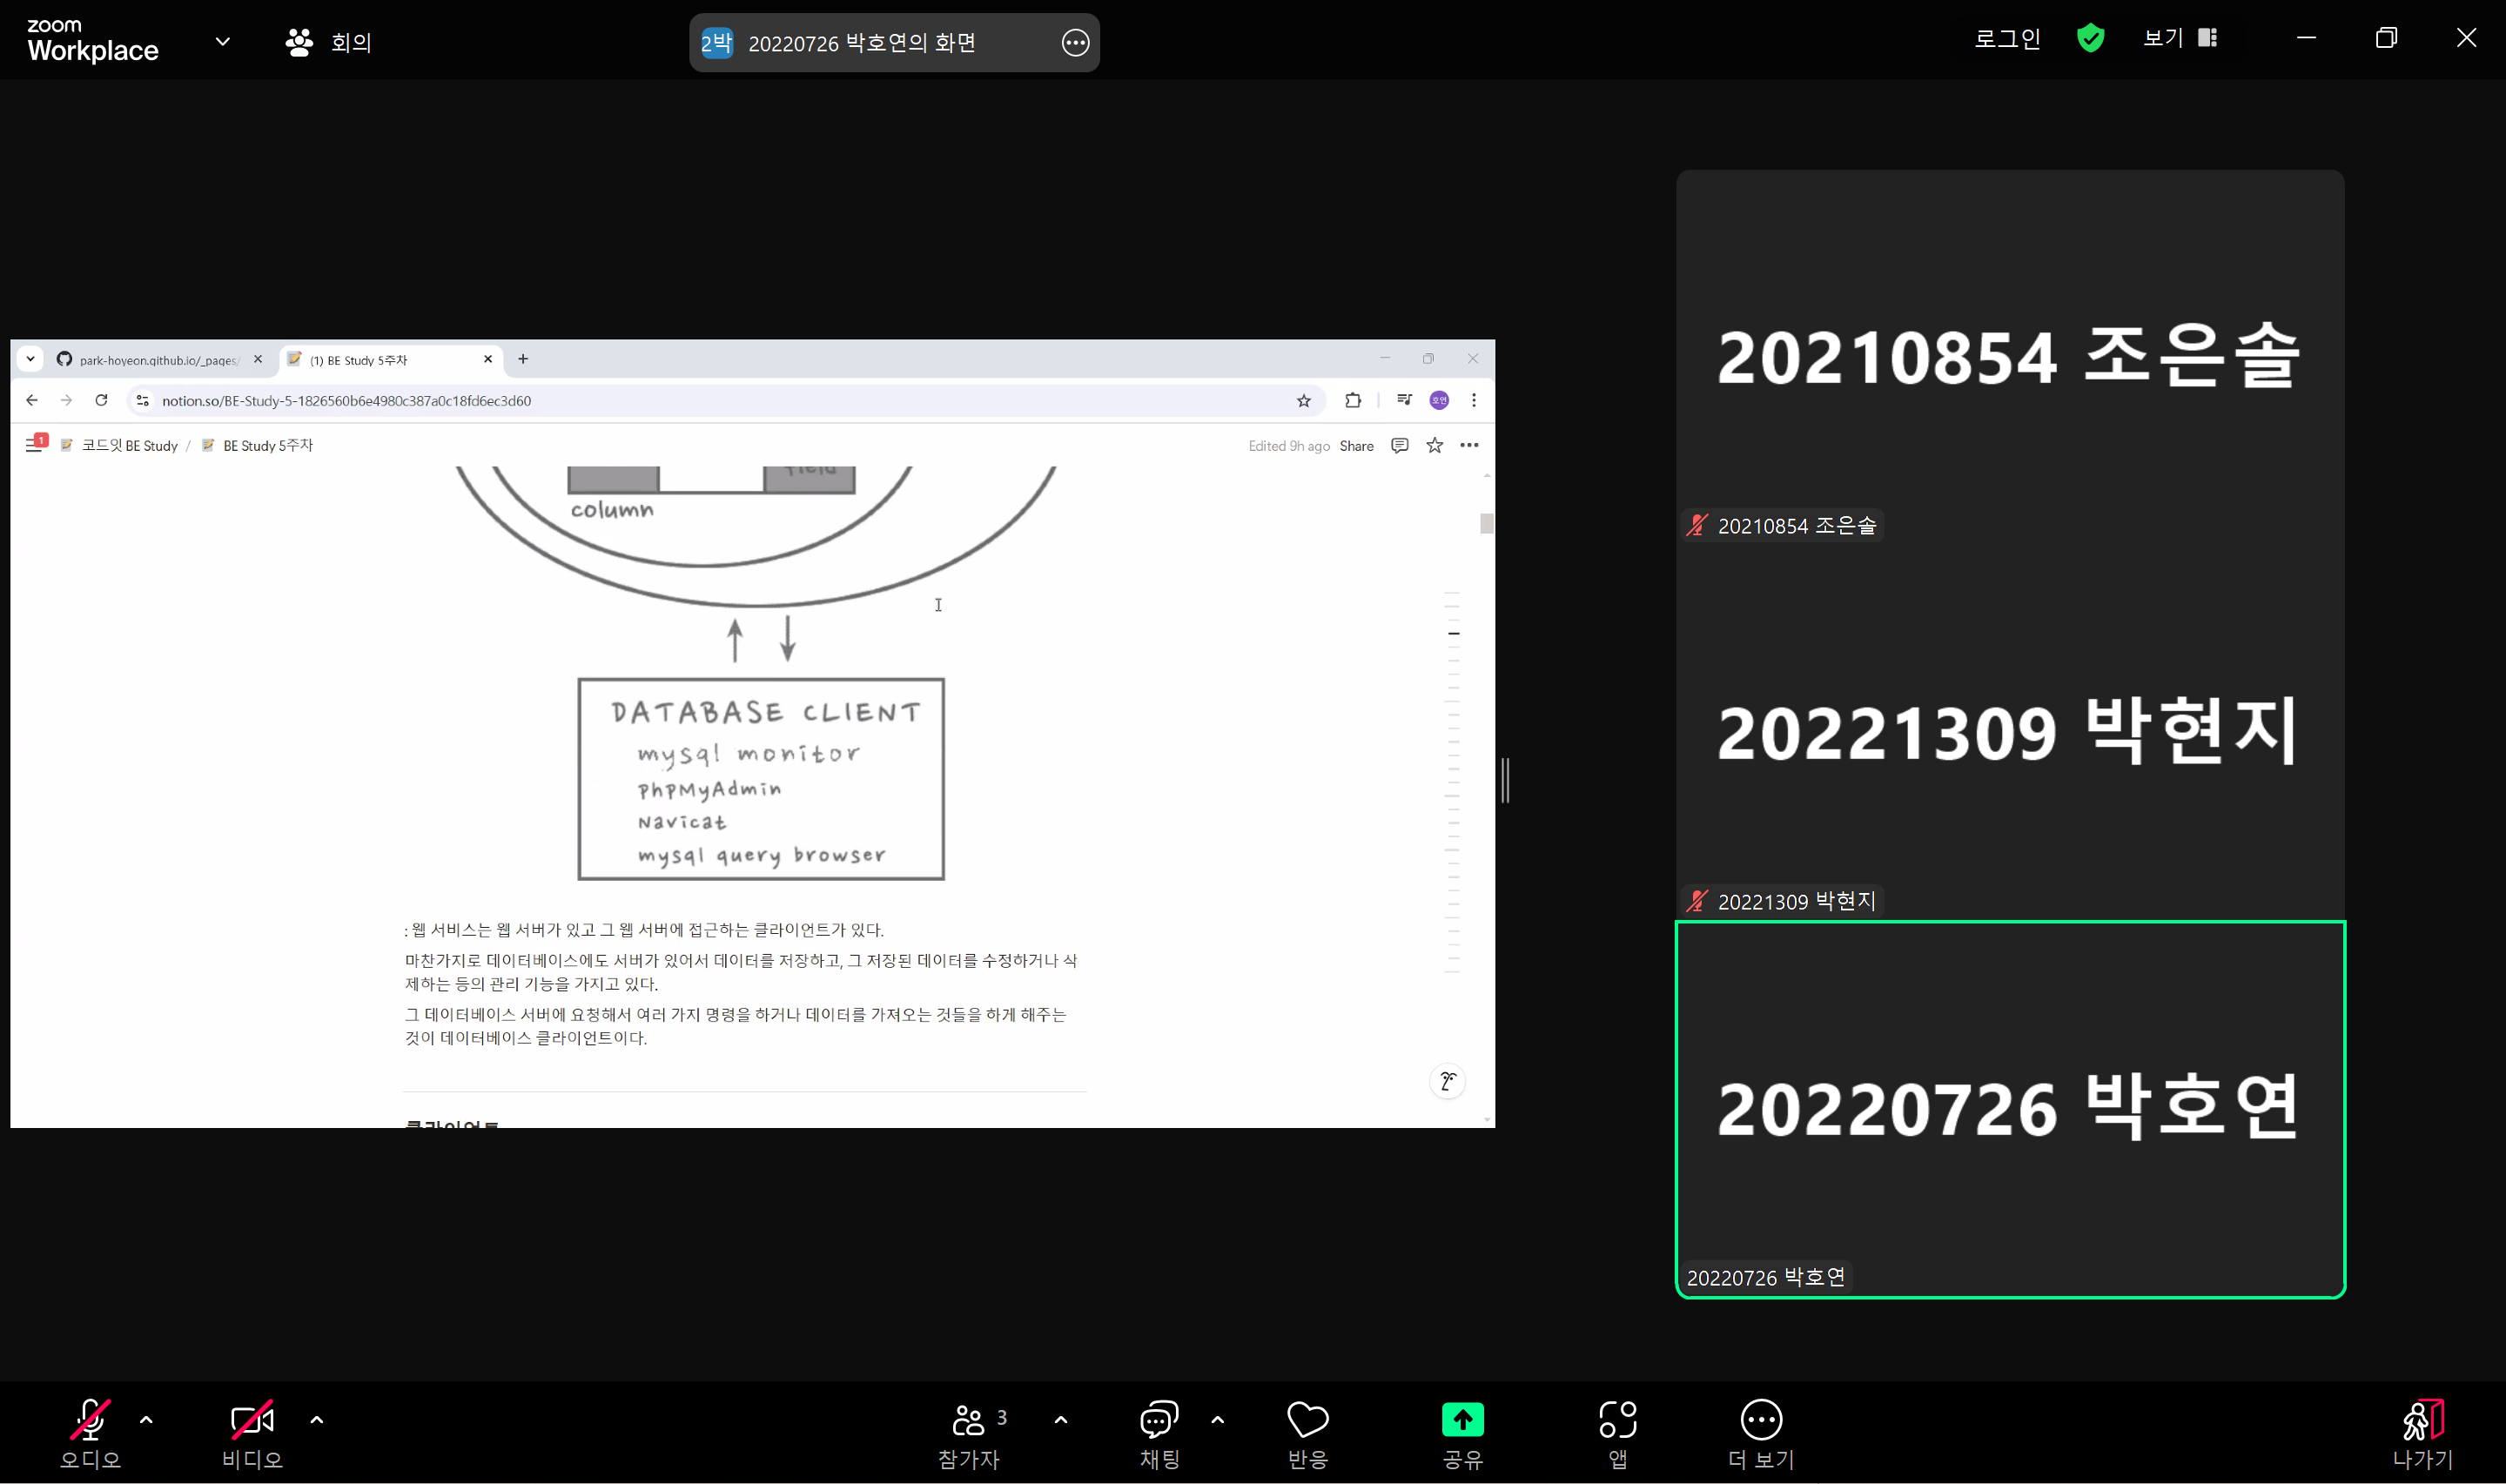Expand the audio options arrow beside 오디오
The image size is (2506, 1484).
coord(146,1418)
